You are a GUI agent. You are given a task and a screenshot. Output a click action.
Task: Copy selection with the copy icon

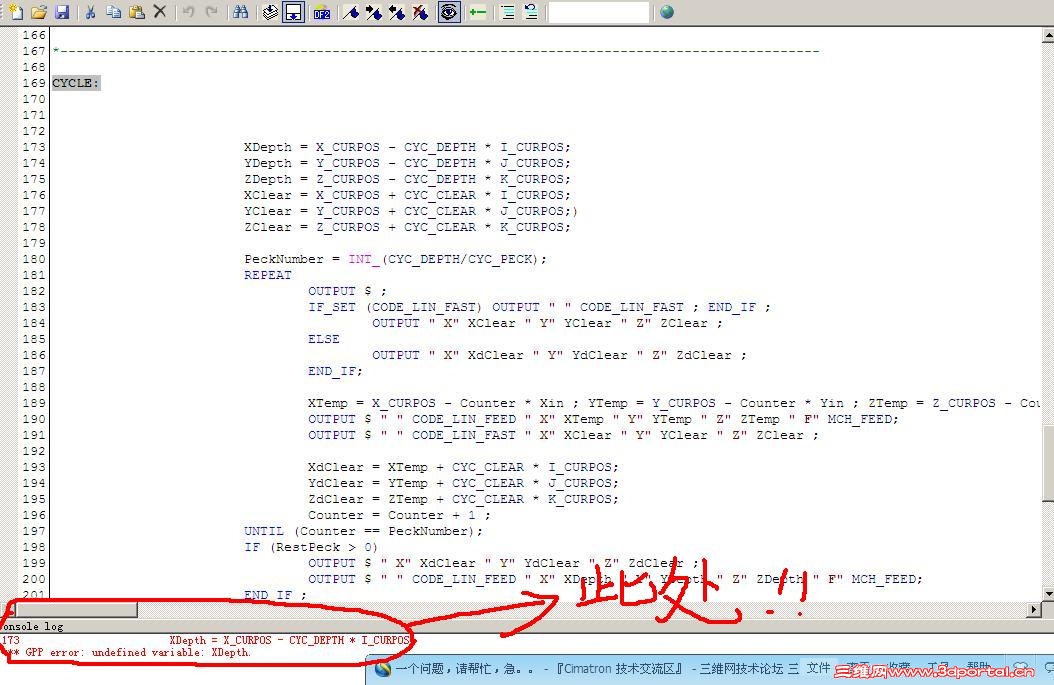point(114,12)
